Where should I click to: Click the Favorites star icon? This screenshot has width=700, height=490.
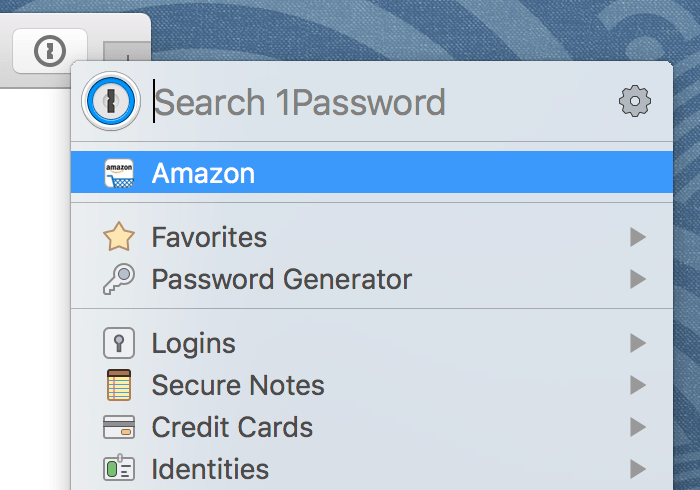(x=119, y=237)
